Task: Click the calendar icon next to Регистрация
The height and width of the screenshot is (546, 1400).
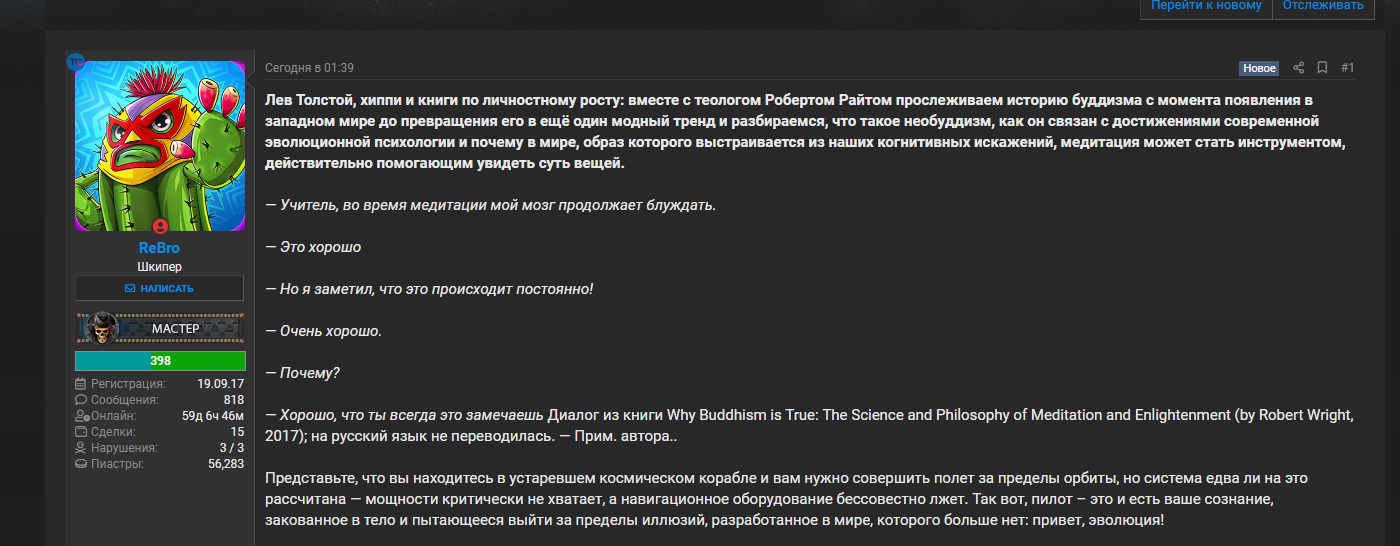Action: point(81,384)
